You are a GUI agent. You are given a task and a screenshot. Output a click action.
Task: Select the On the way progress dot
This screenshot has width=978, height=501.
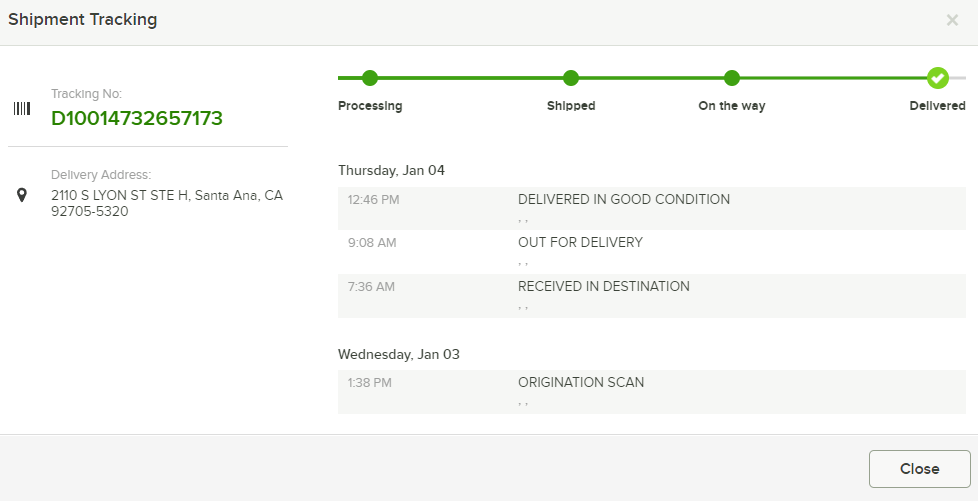(x=732, y=78)
